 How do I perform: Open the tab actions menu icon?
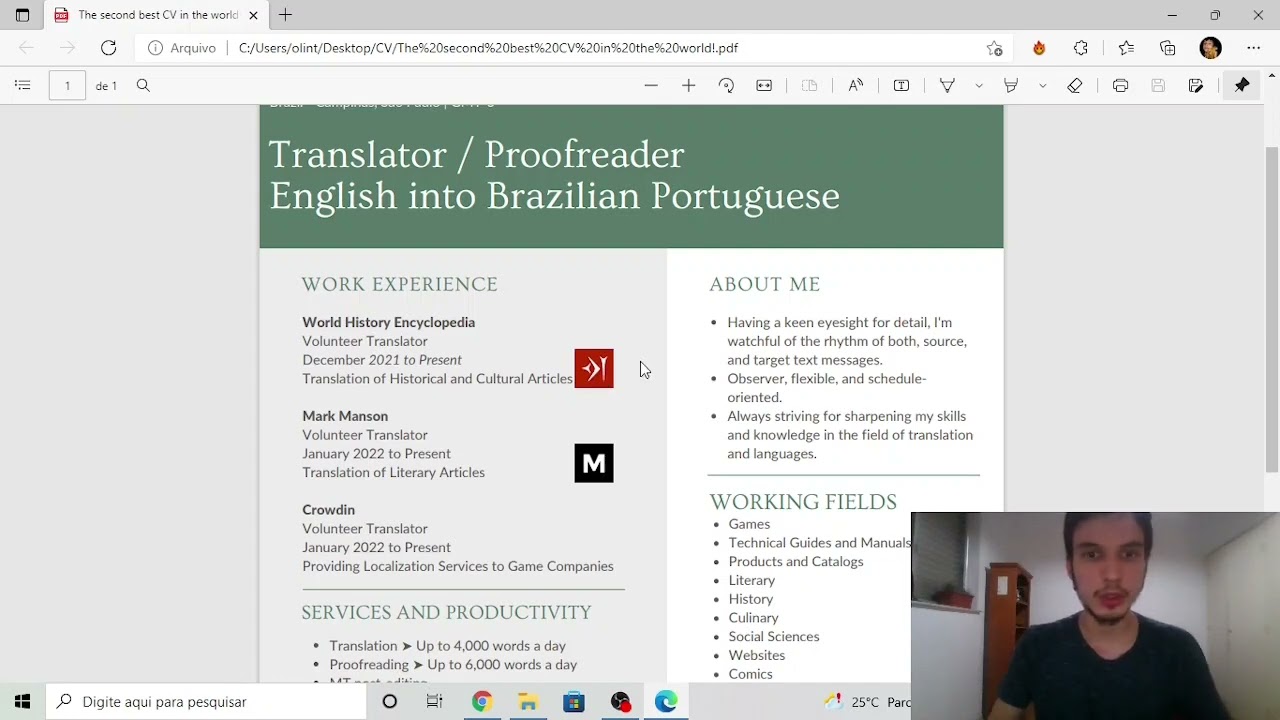(22, 15)
